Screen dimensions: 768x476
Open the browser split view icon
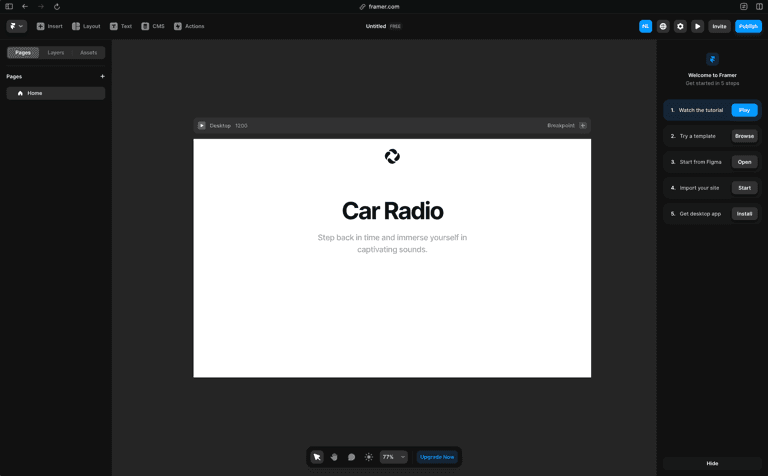tap(759, 6)
